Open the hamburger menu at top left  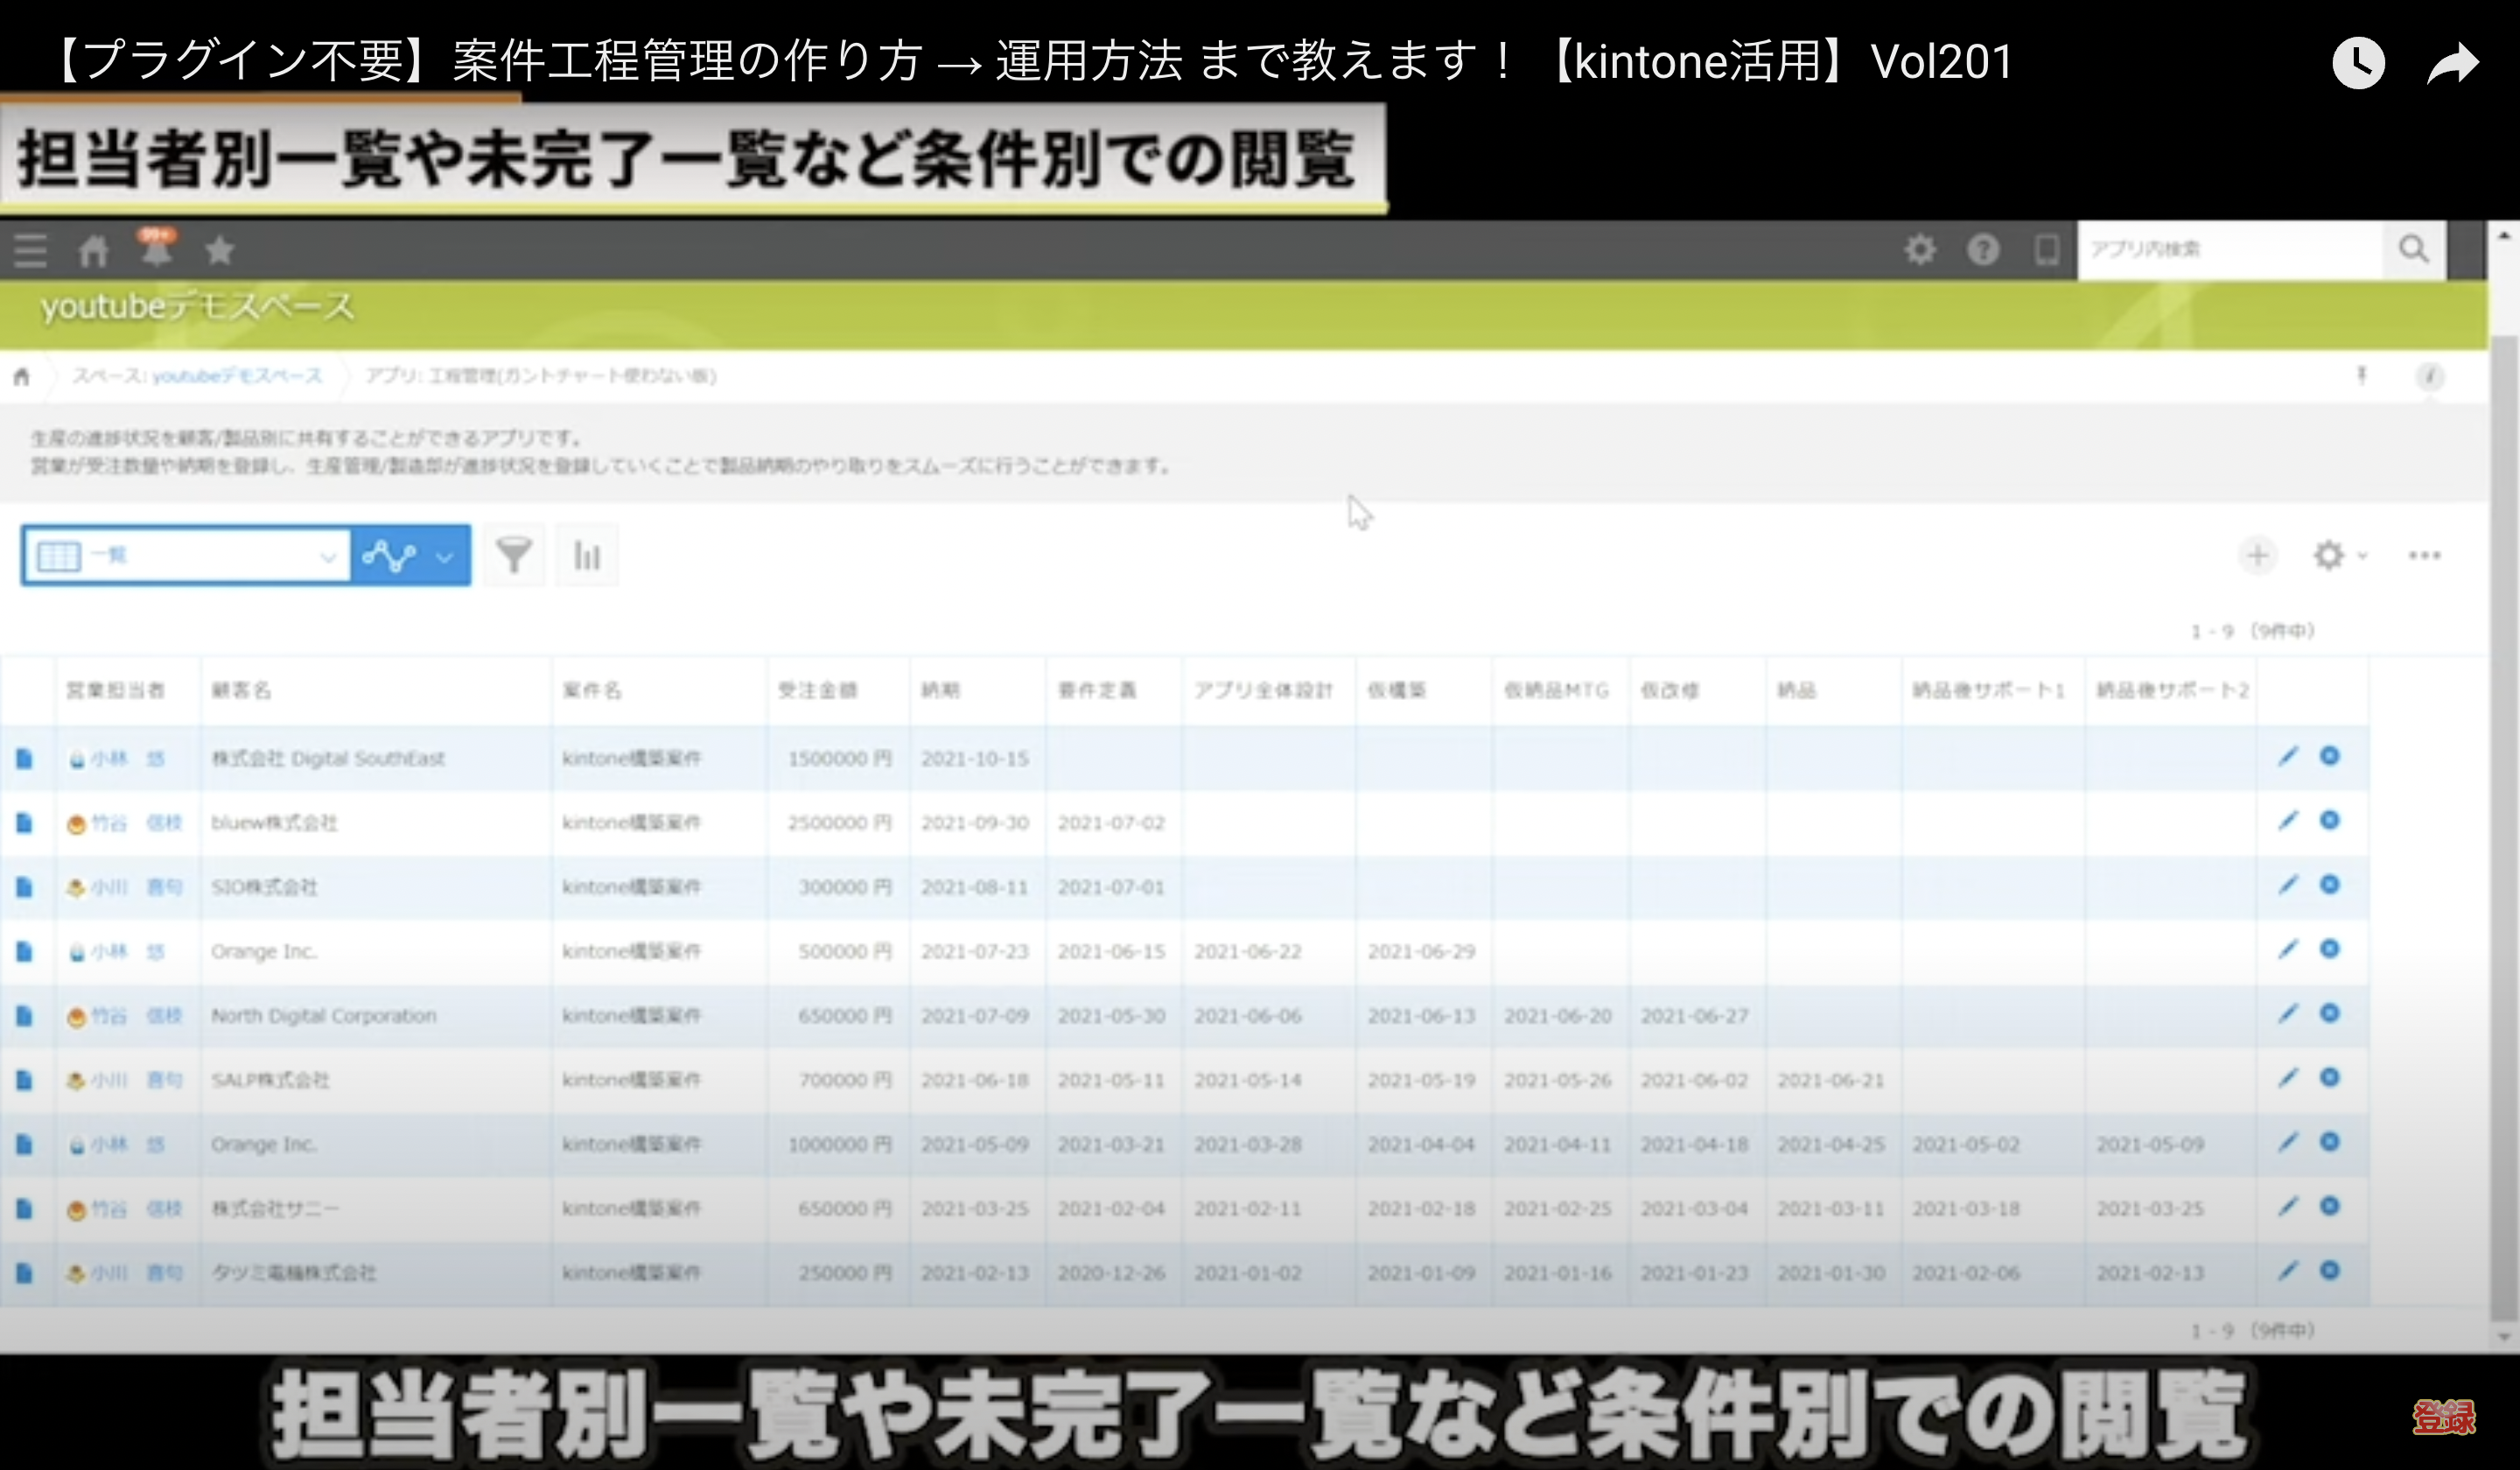pos(30,250)
